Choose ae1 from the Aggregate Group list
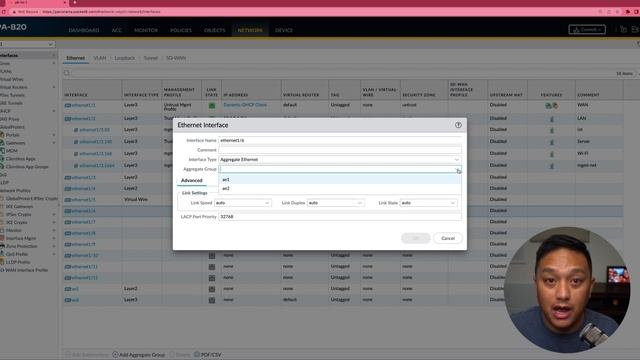Image resolution: width=640 pixels, height=360 pixels. [340, 180]
